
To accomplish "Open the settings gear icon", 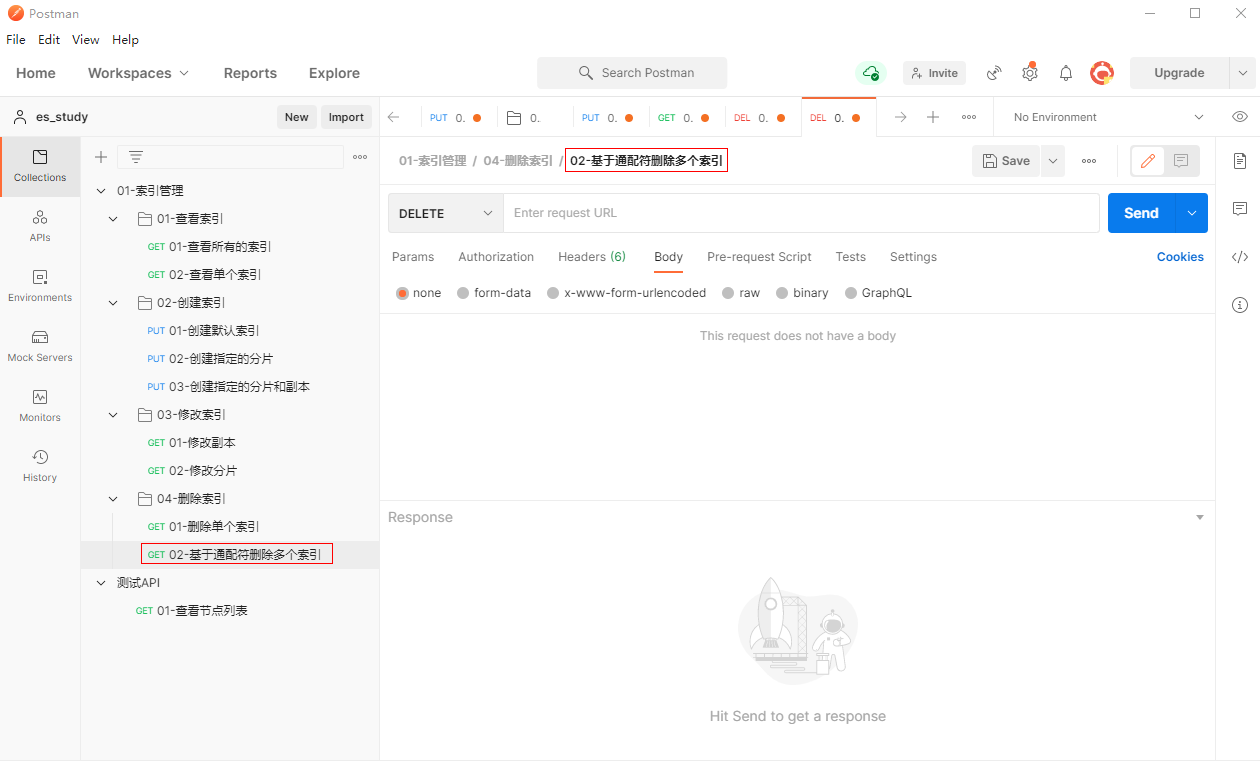I will pyautogui.click(x=1029, y=73).
